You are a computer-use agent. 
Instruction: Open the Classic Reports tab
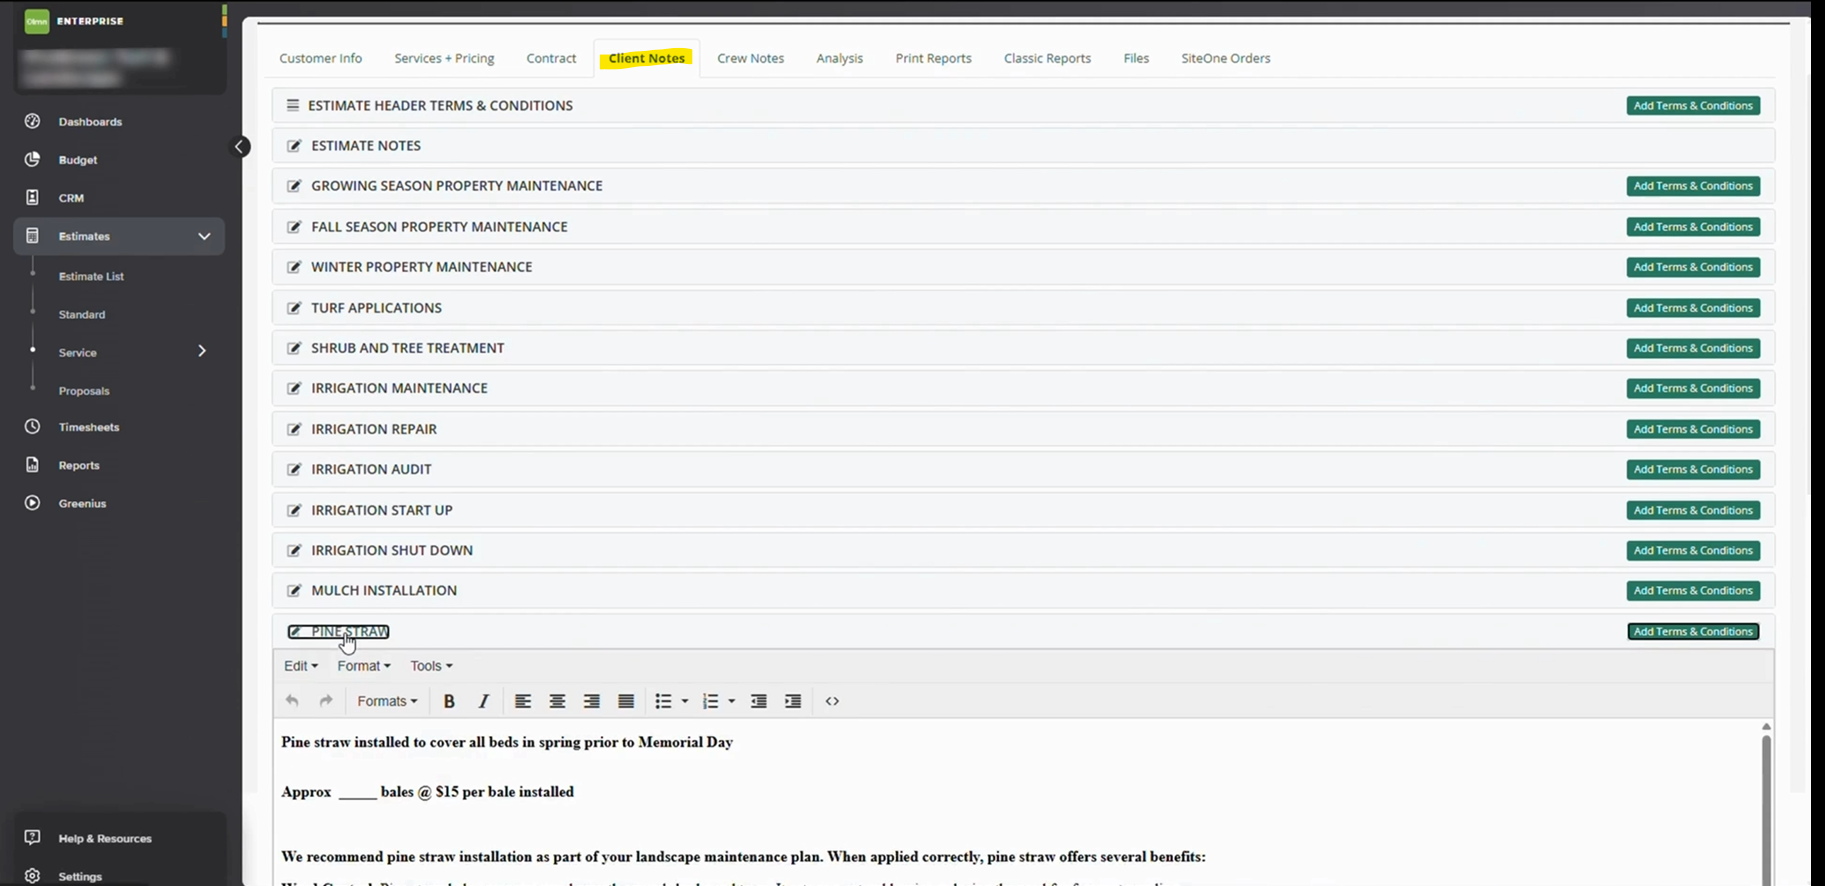1047,58
